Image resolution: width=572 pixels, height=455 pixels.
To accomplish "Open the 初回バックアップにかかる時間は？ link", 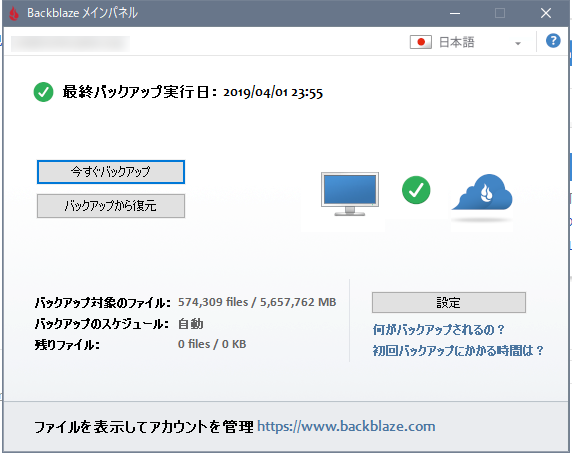I will click(x=458, y=351).
